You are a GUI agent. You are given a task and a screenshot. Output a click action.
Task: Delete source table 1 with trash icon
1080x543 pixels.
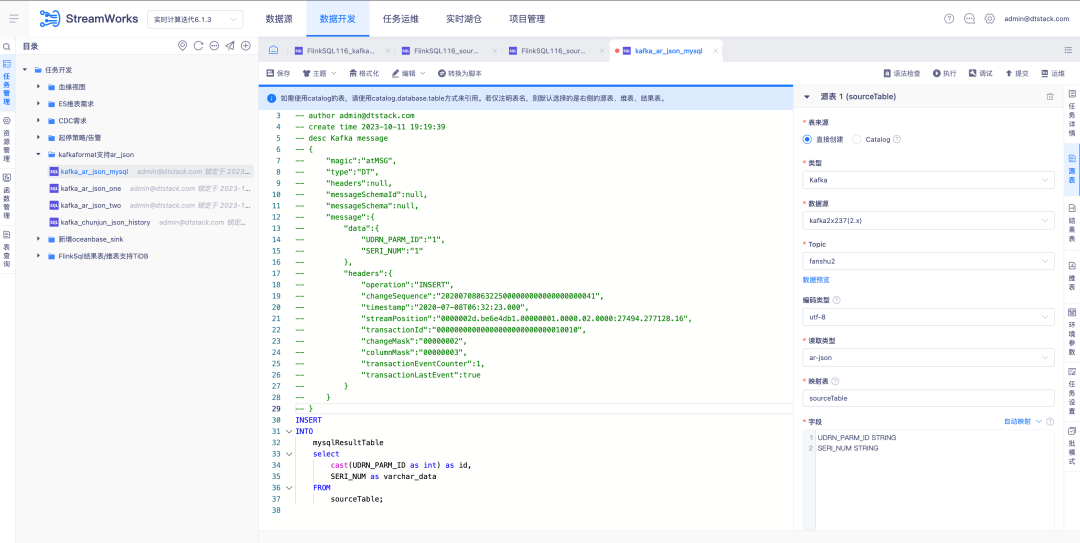pos(1050,97)
